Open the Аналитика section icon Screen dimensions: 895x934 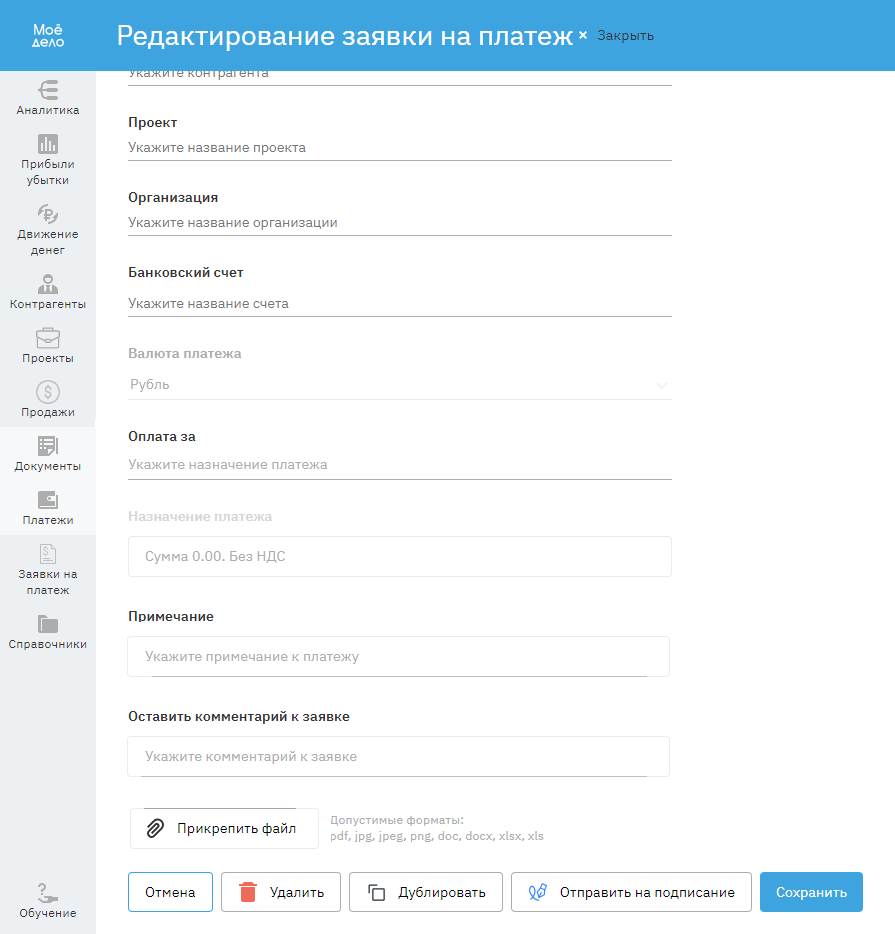pyautogui.click(x=48, y=89)
